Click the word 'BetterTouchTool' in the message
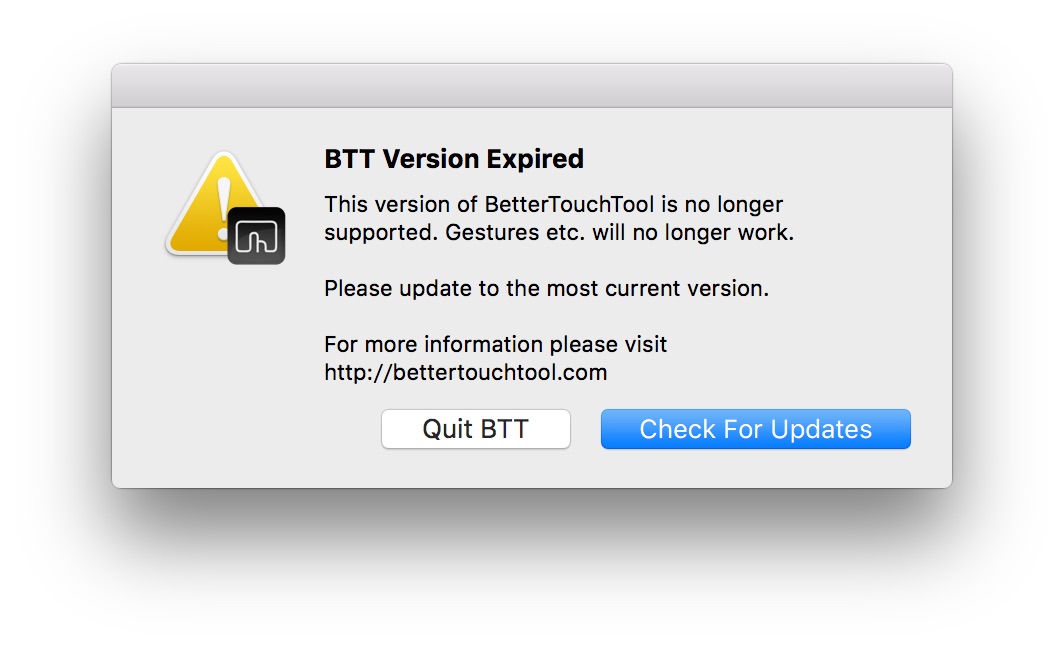The height and width of the screenshot is (648, 1064). [x=570, y=205]
